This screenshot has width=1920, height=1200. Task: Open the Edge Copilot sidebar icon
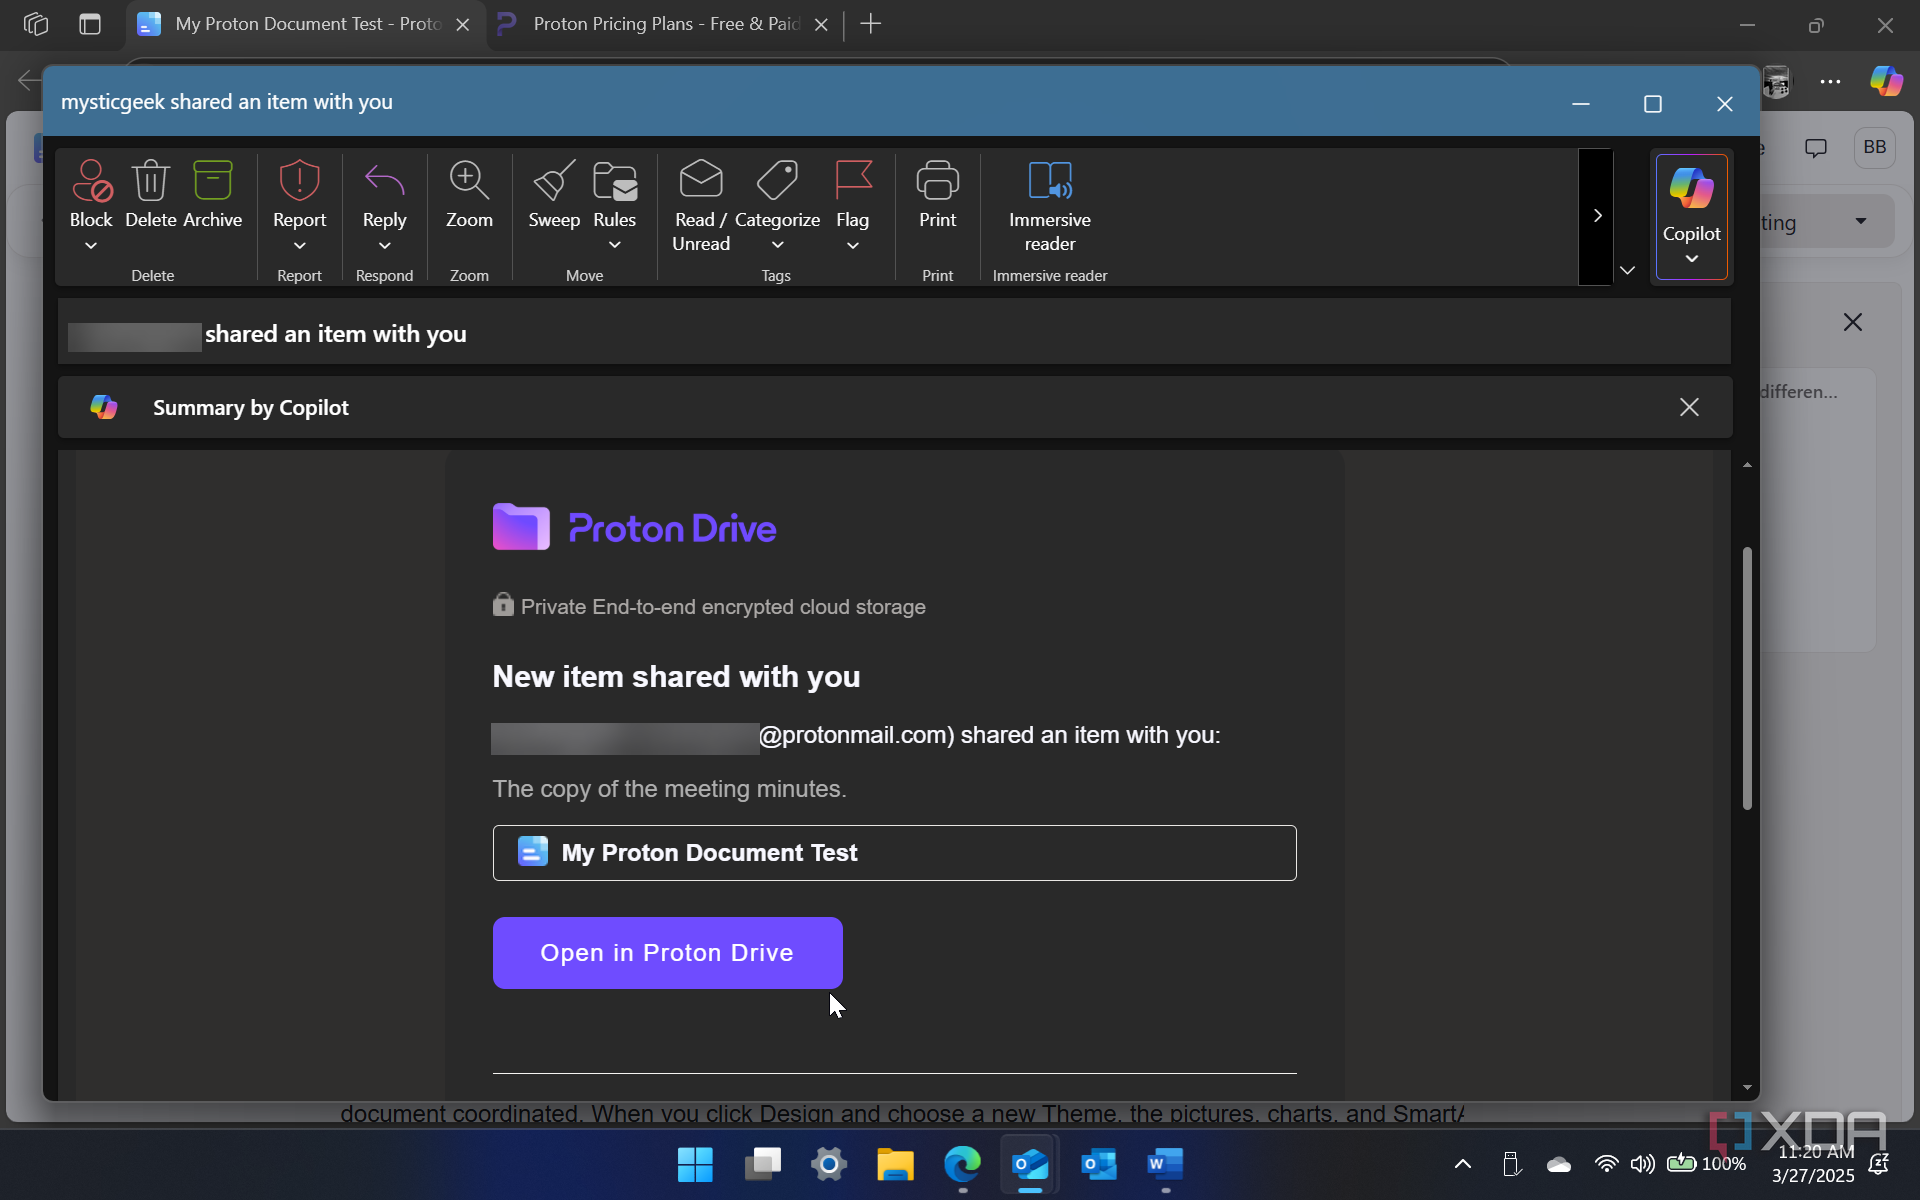tap(1886, 81)
